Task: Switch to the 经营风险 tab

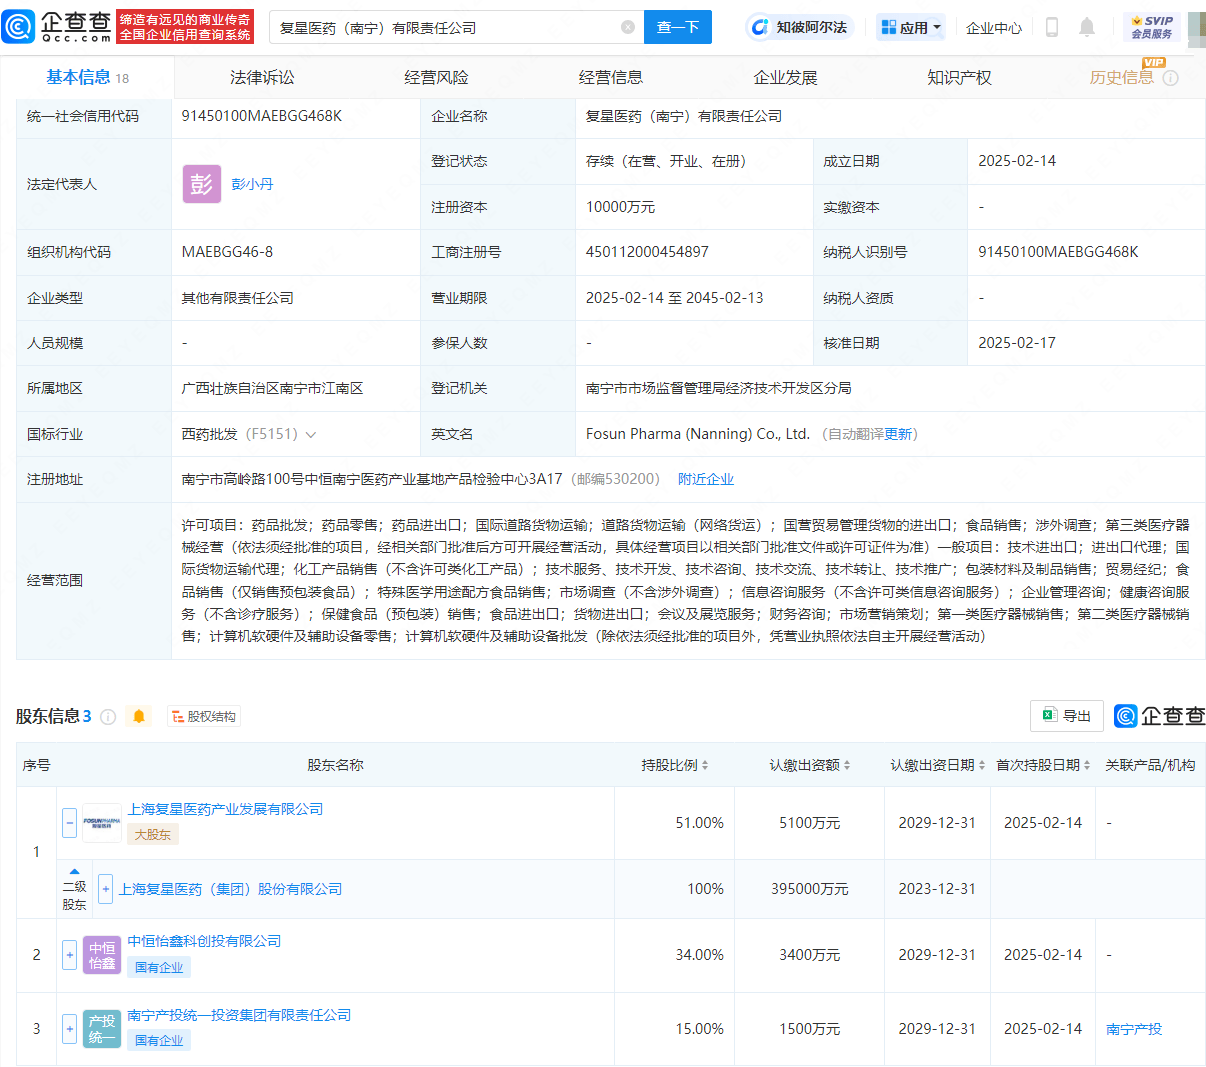Action: 436,77
